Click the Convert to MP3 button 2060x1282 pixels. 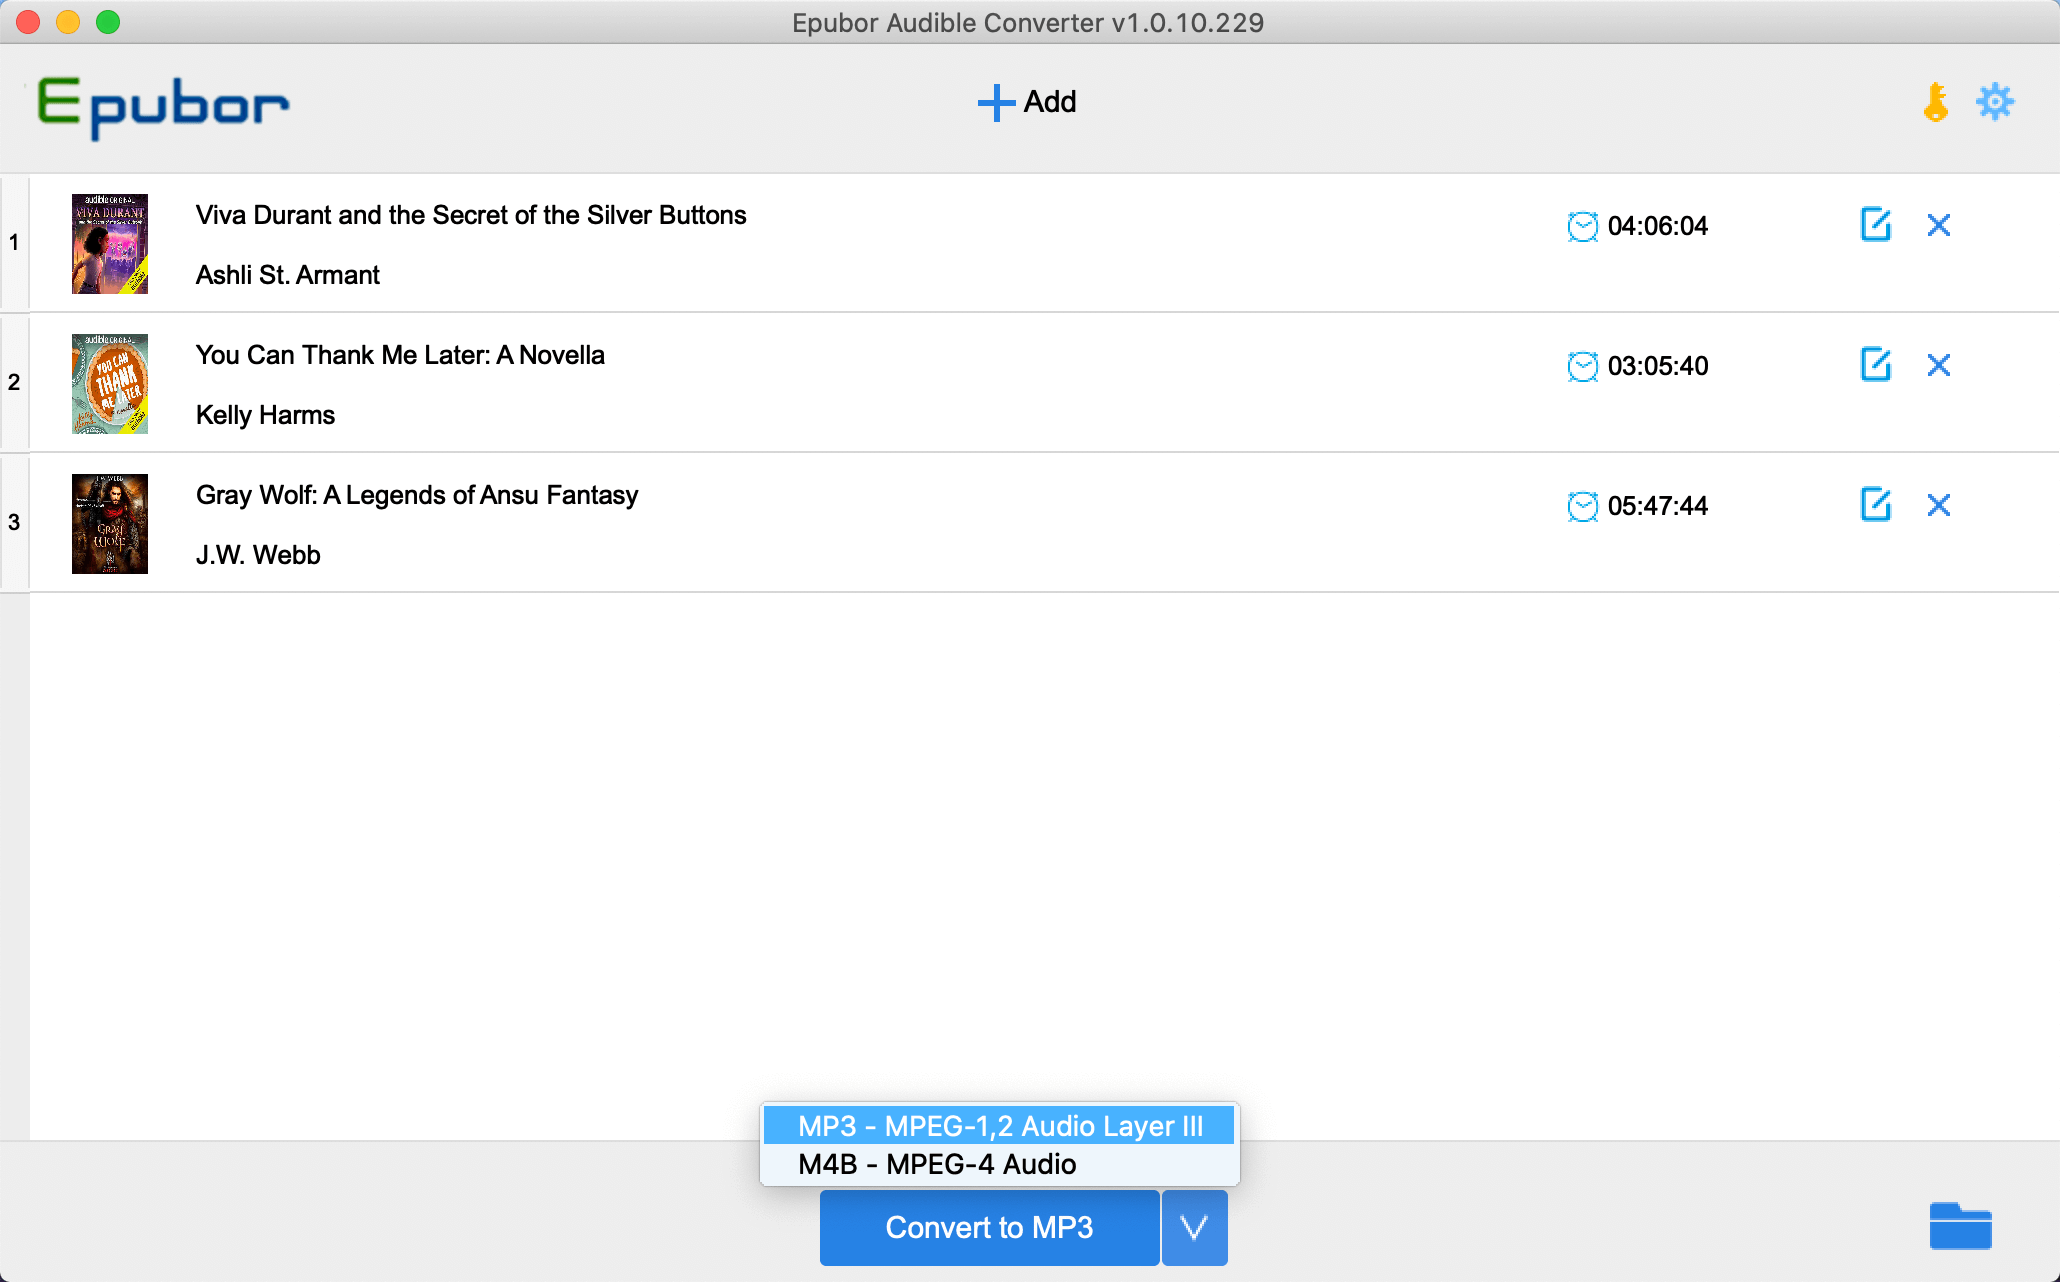(x=989, y=1228)
